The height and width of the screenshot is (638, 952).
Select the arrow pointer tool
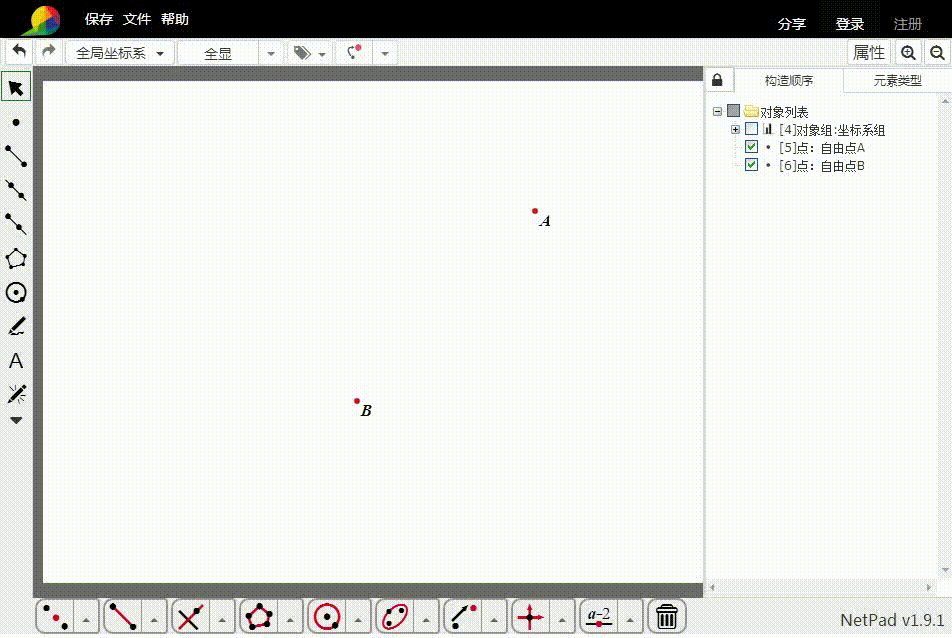[16, 88]
